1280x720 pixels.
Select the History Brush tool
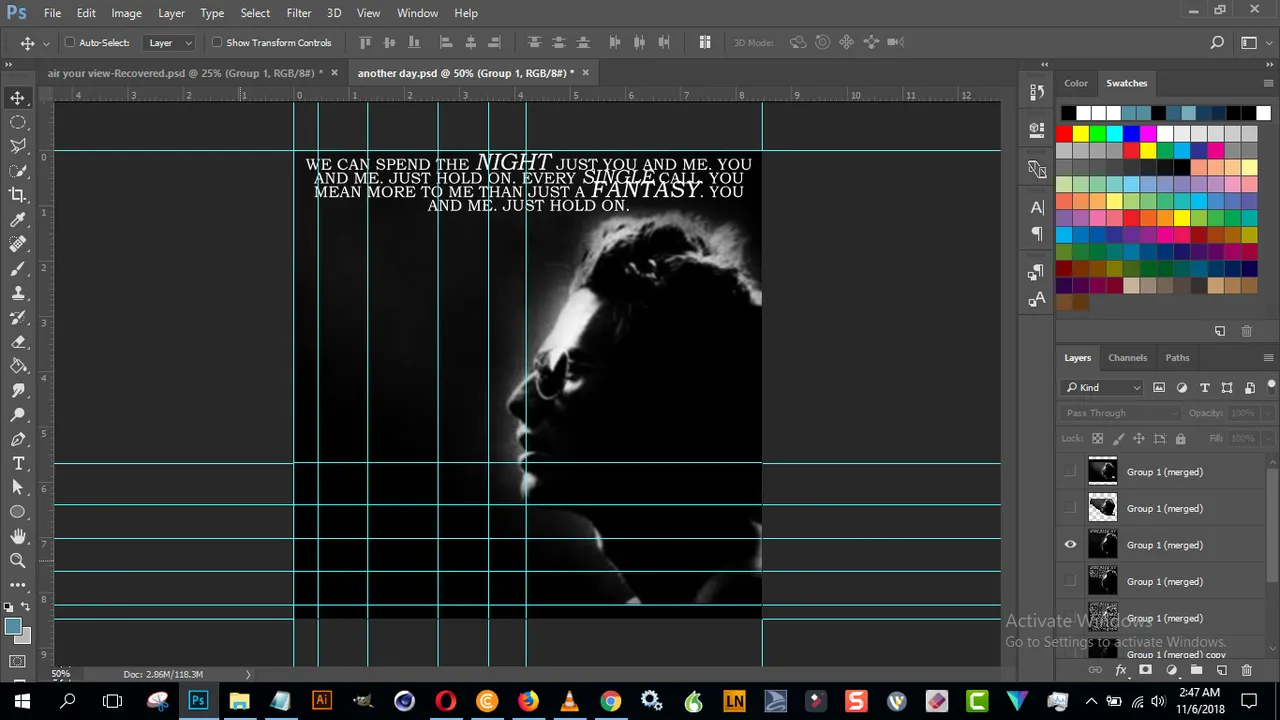pos(18,318)
